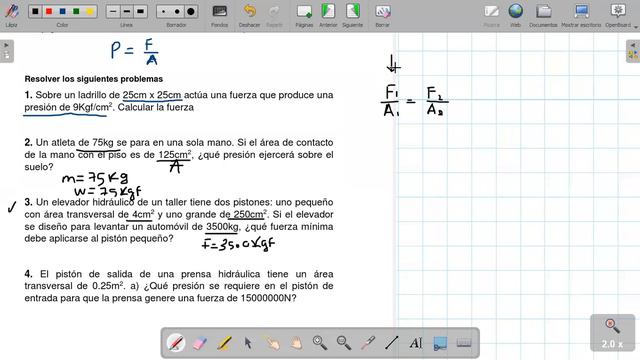Viewport: 640px width, 360px height.
Task: Select the straight line drawing tool
Action: (391, 343)
